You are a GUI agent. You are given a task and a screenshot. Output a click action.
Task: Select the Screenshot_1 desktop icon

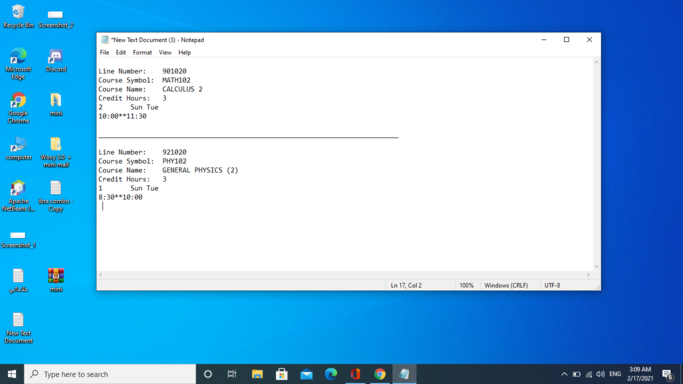click(x=18, y=239)
